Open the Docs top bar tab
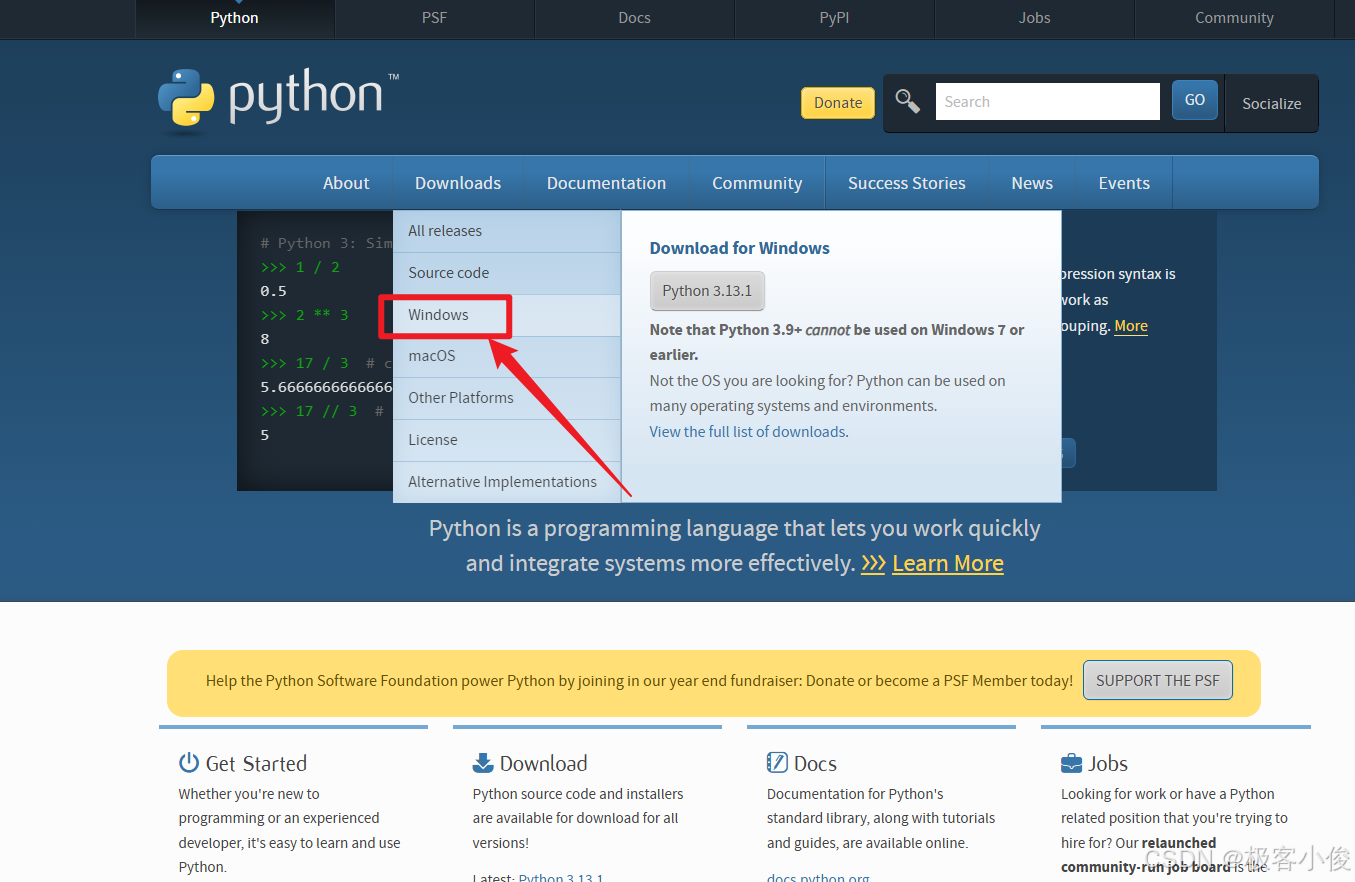1355x882 pixels. coord(635,18)
